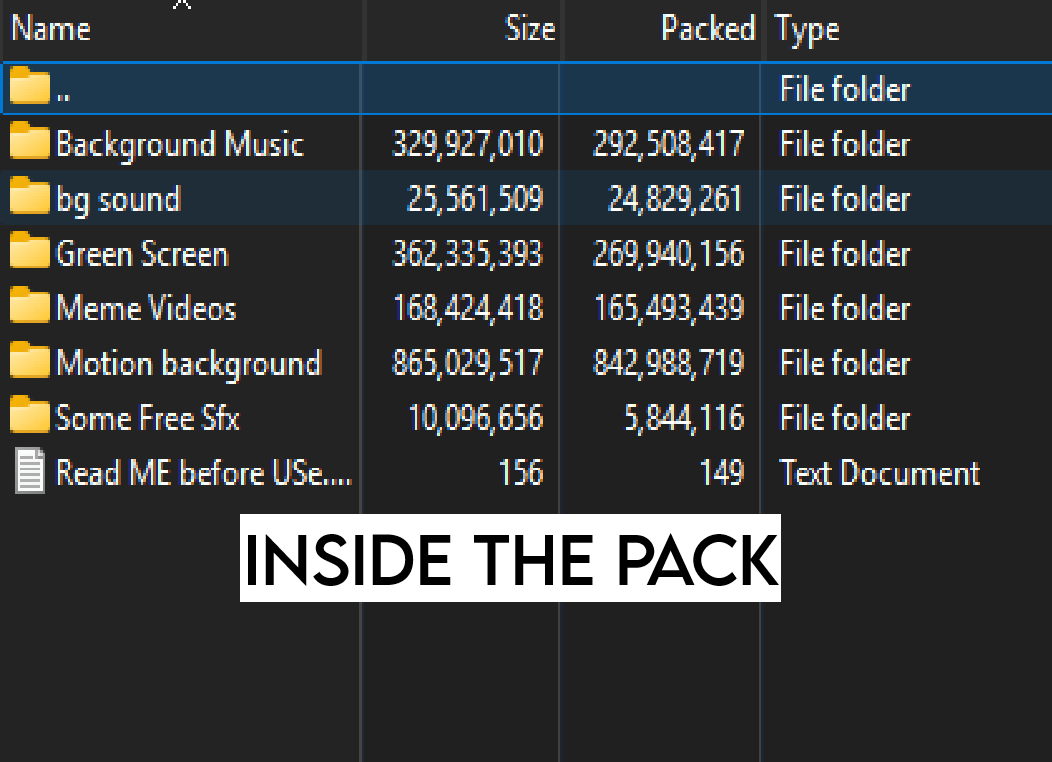The height and width of the screenshot is (762, 1052).
Task: Select the Motion background folder name
Action: pyautogui.click(x=188, y=363)
